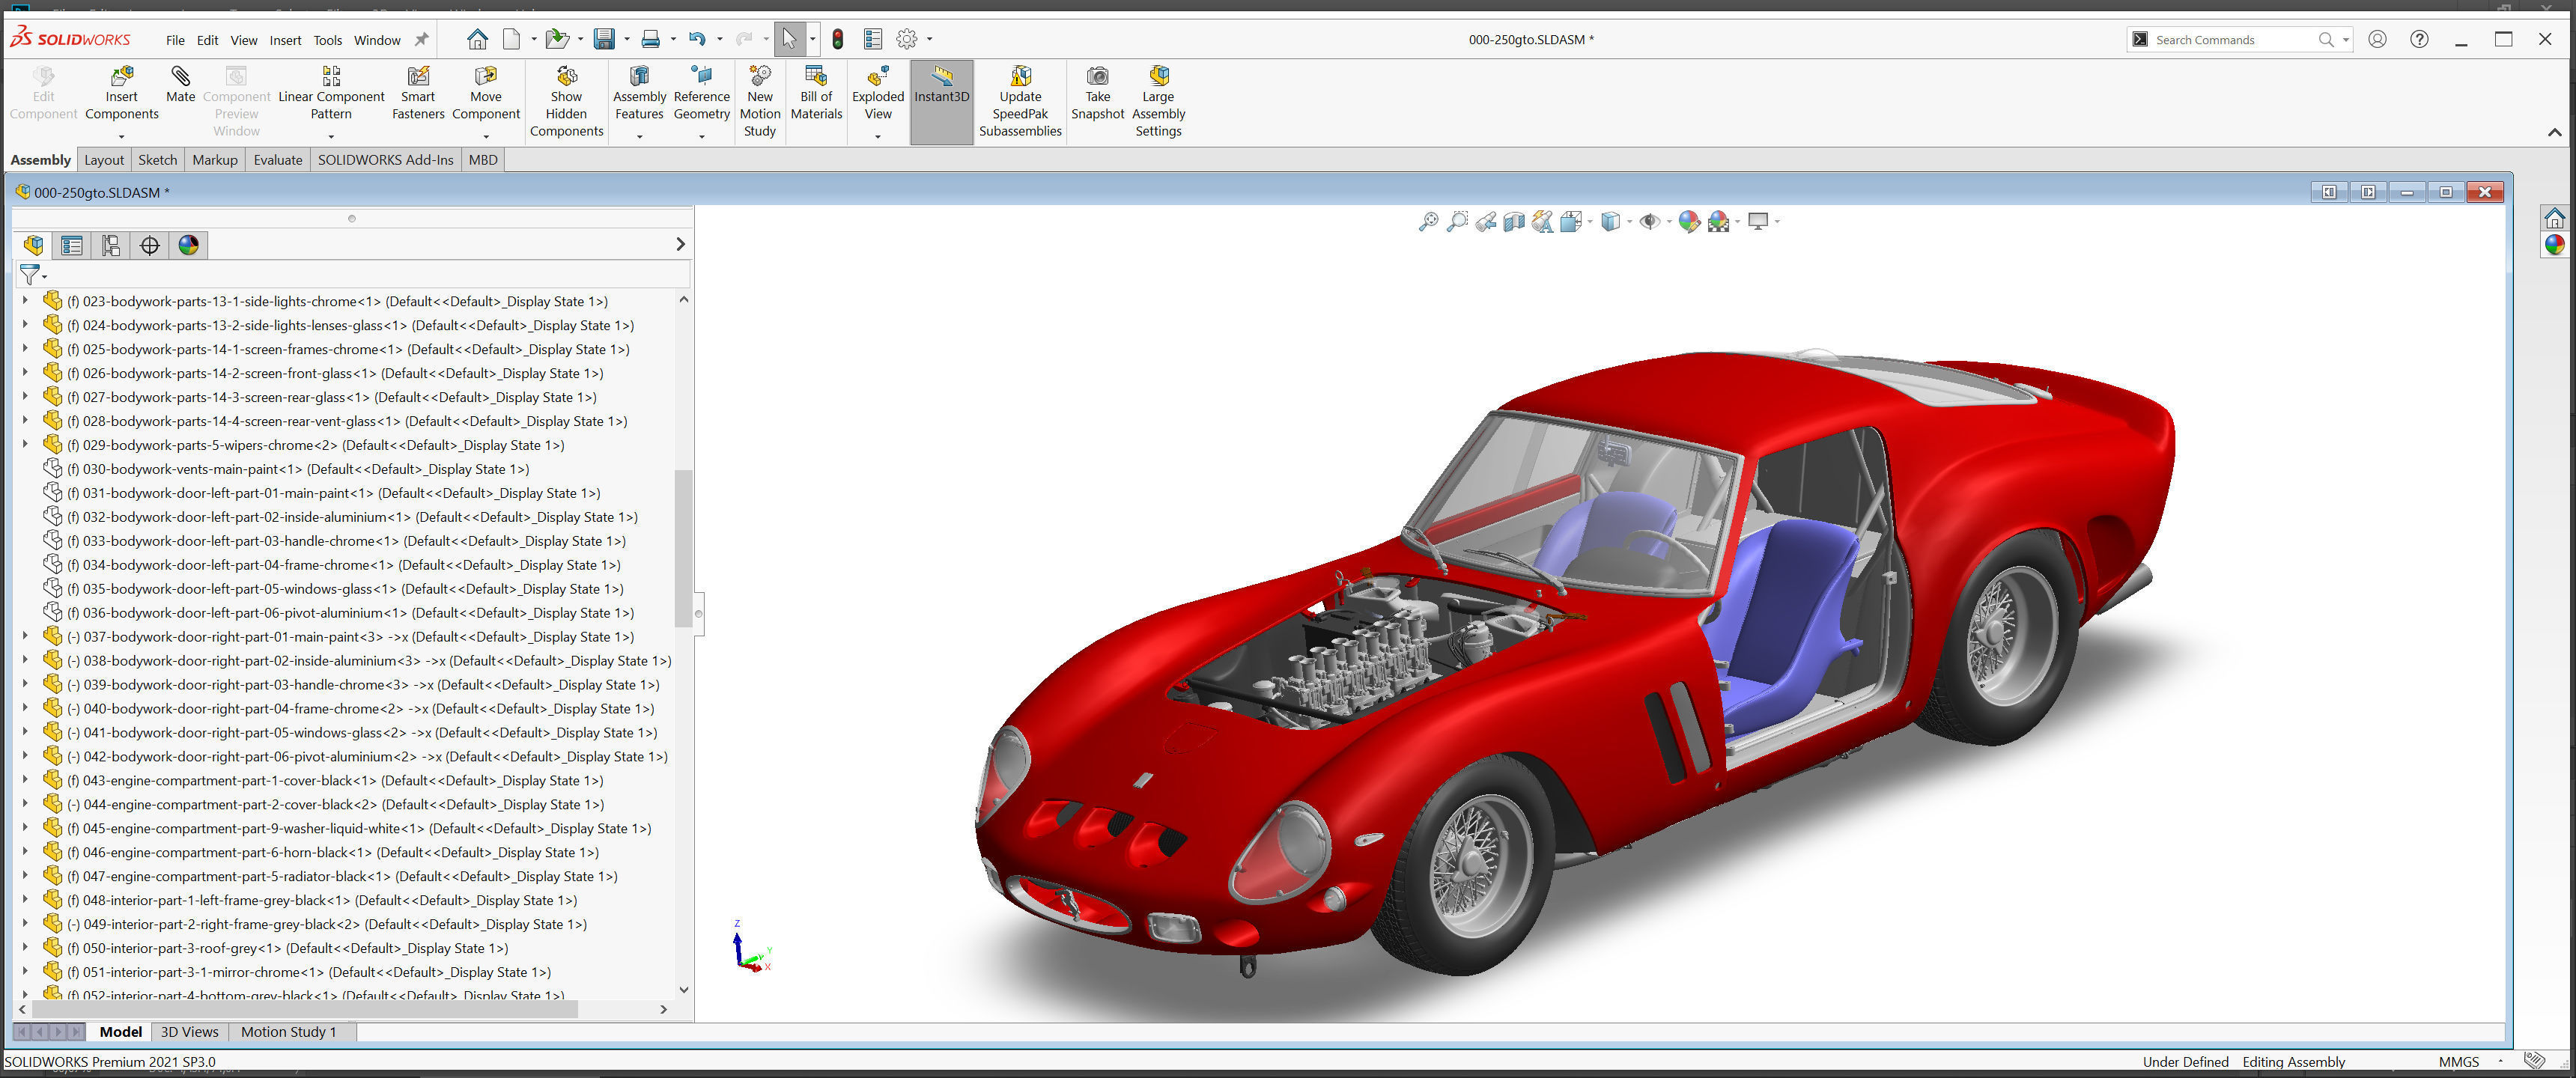Open Dynamic Annotation Views icon
2576x1078 pixels.
pyautogui.click(x=1542, y=221)
